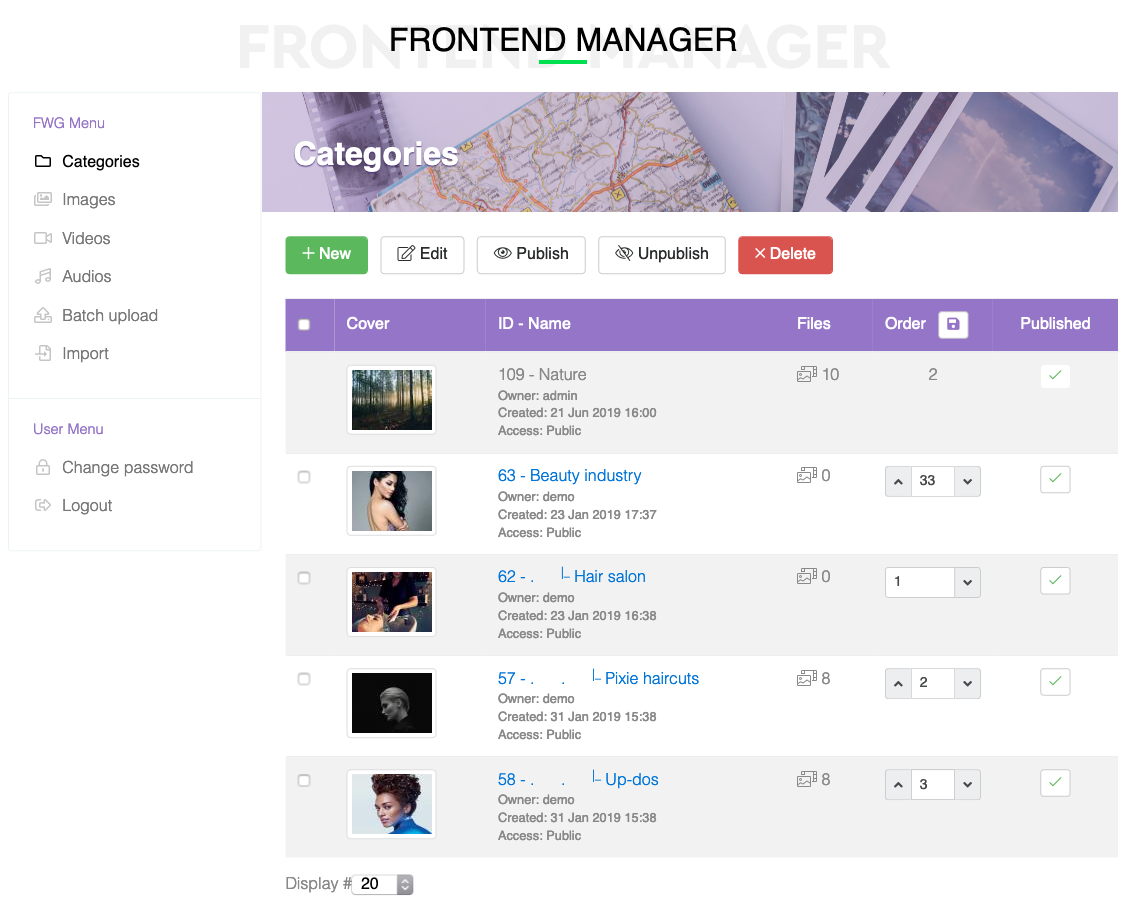Save the category ordering via the disk icon
The height and width of the screenshot is (908, 1134).
click(x=952, y=324)
